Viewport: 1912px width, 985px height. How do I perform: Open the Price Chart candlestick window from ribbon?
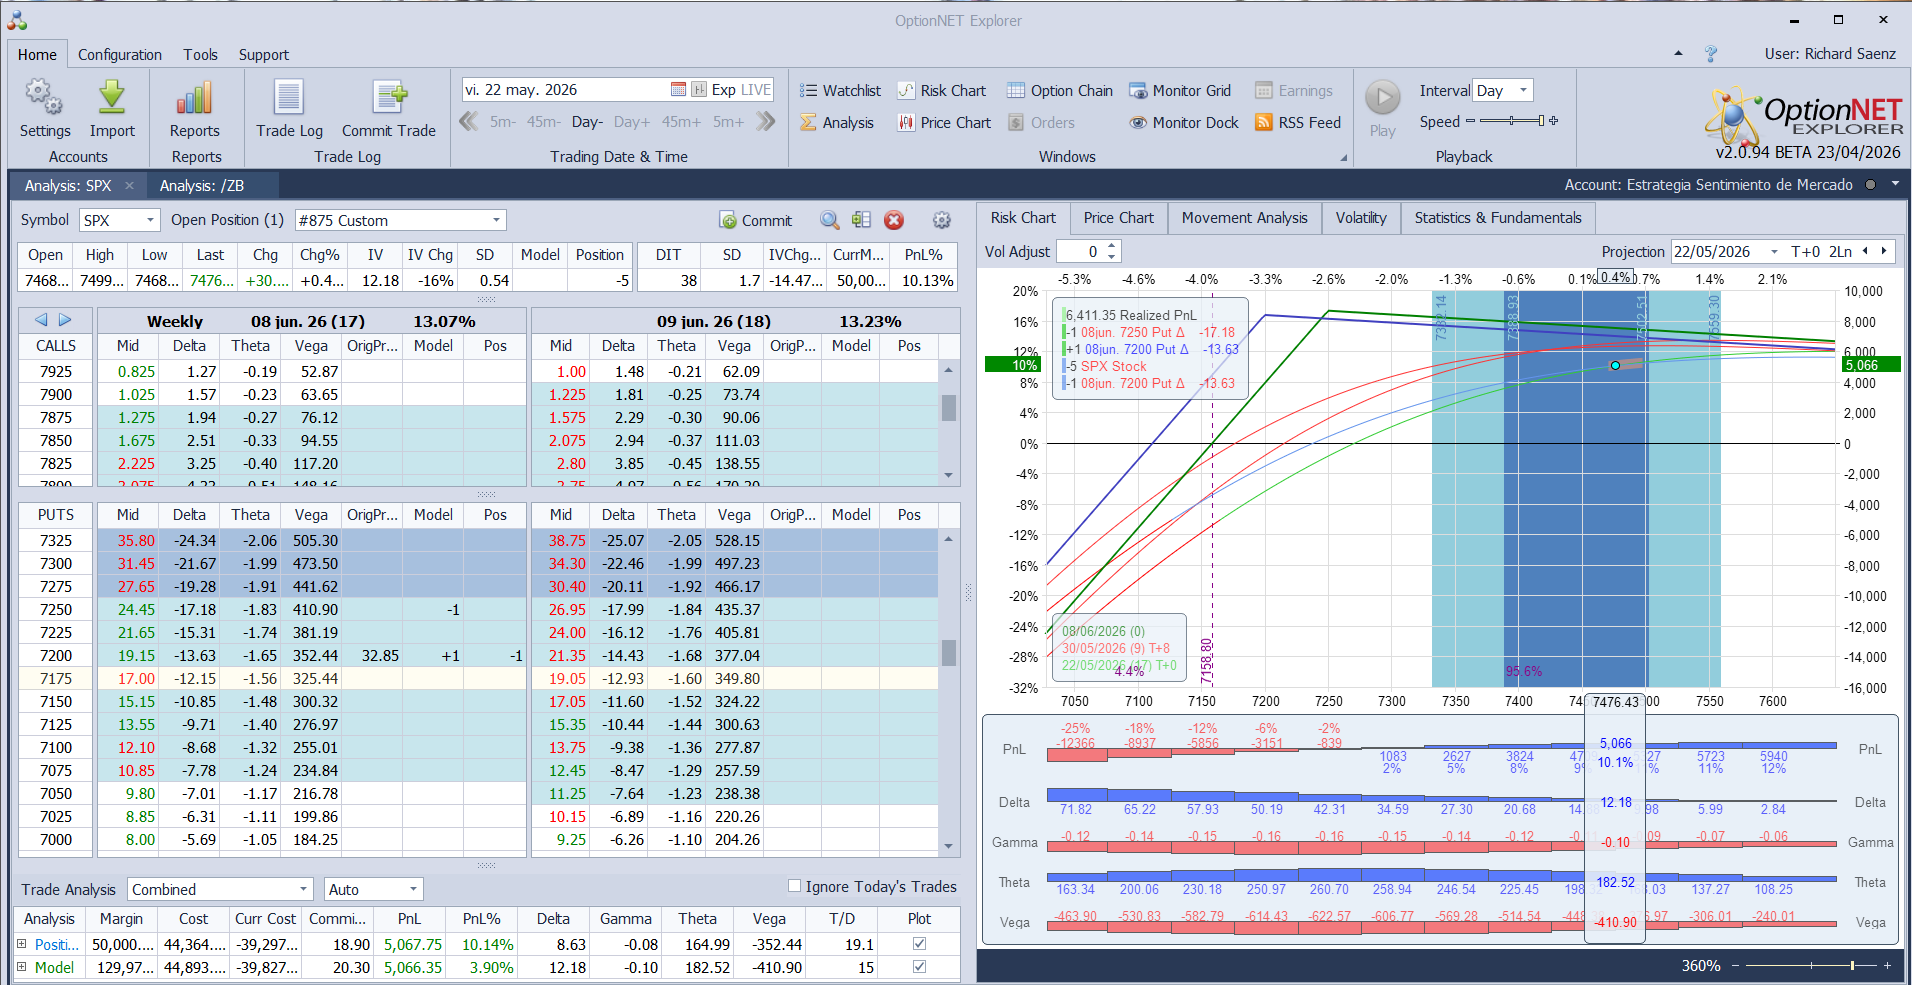944,123
